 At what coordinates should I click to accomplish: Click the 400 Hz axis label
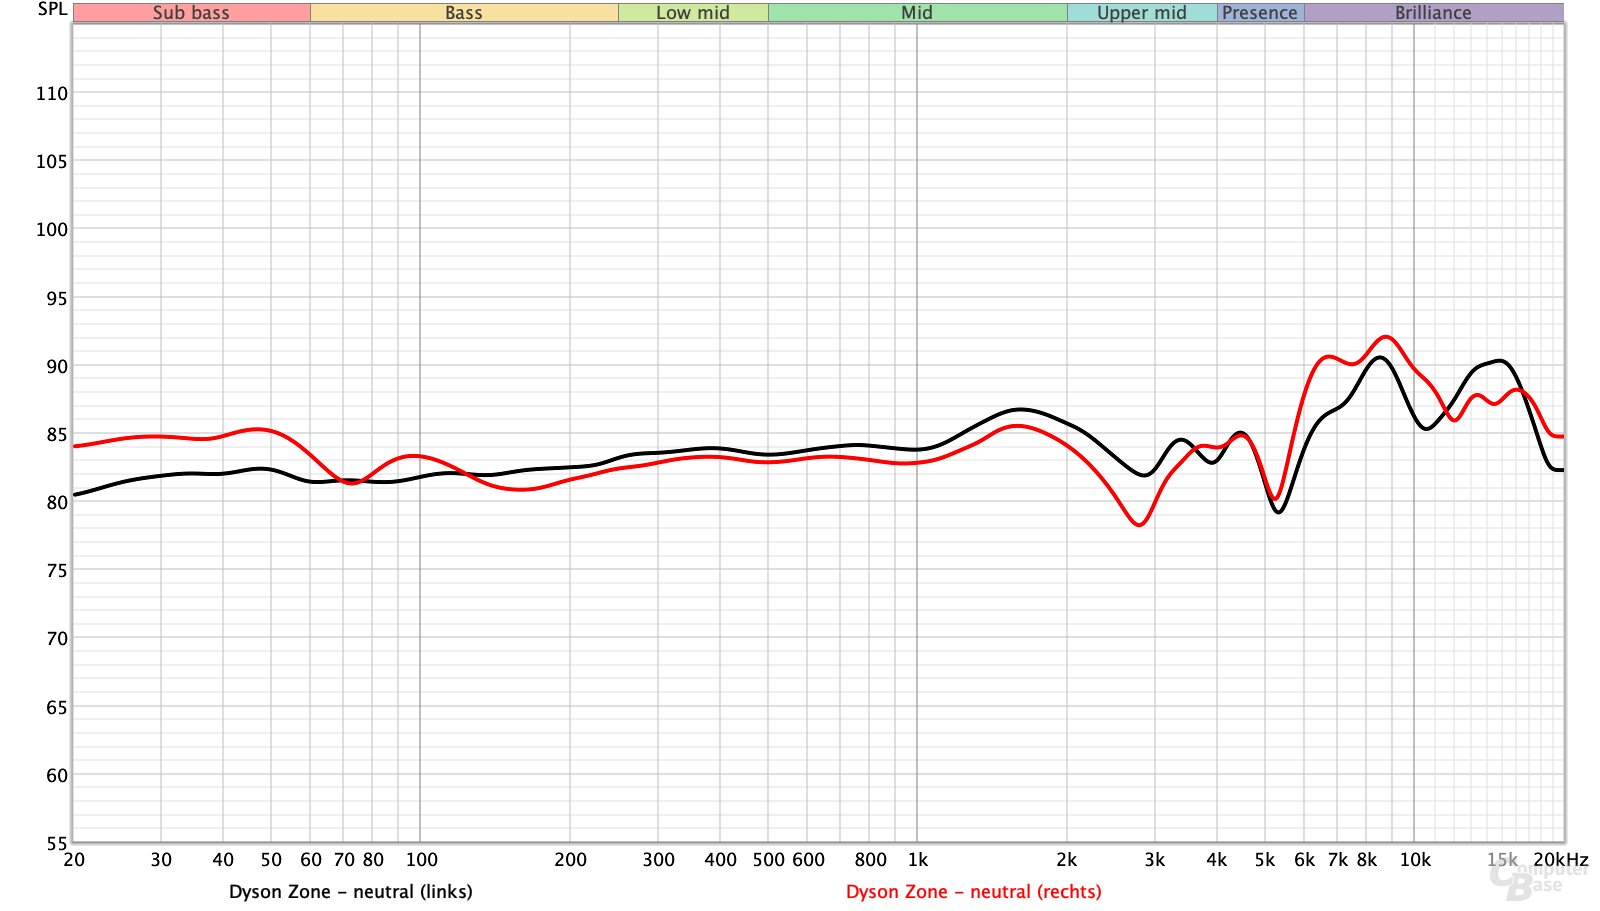[720, 859]
